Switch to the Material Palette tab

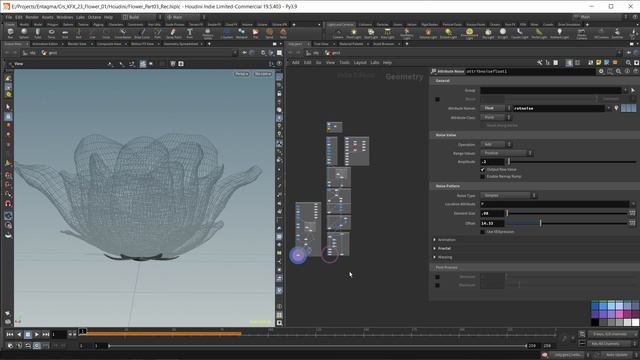[x=351, y=44]
